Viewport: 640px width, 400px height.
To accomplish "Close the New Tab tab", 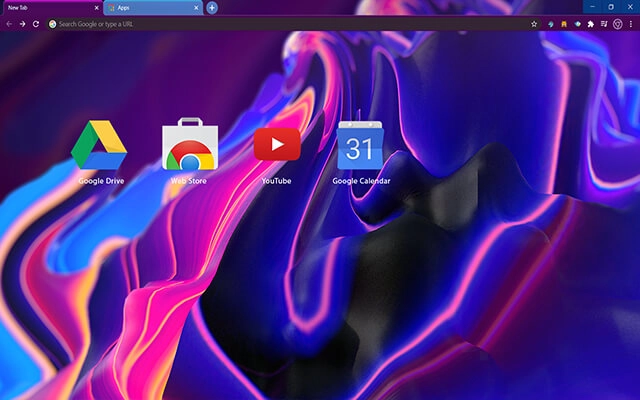I will tap(97, 8).
